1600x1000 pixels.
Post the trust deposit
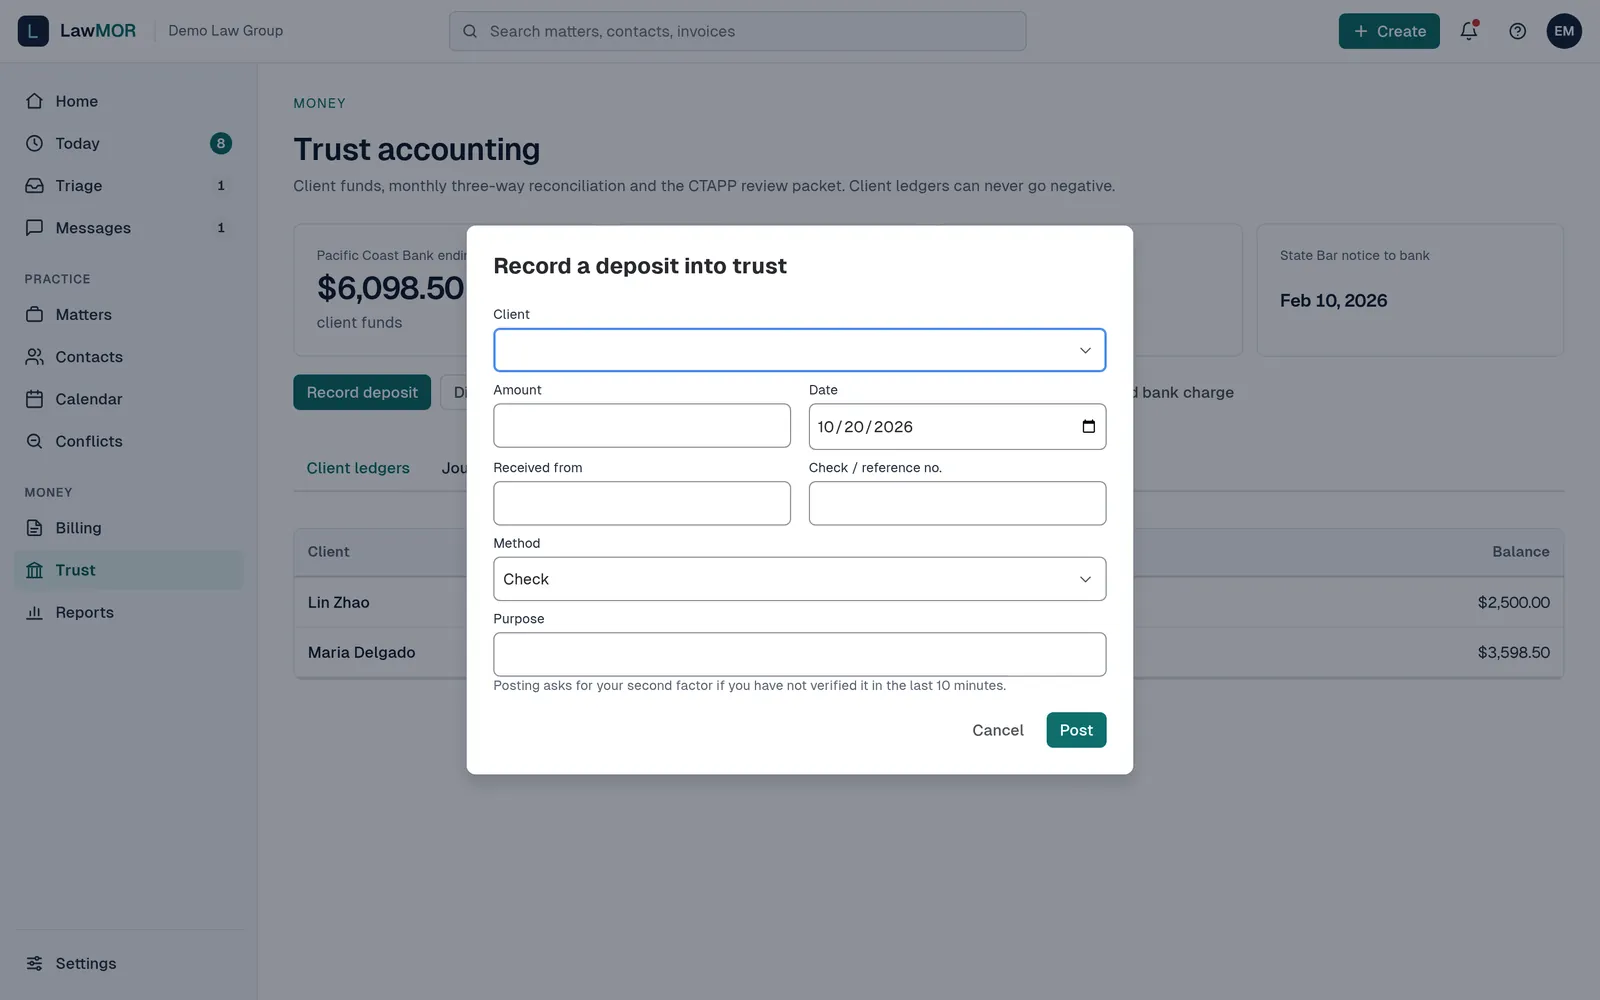(x=1076, y=730)
